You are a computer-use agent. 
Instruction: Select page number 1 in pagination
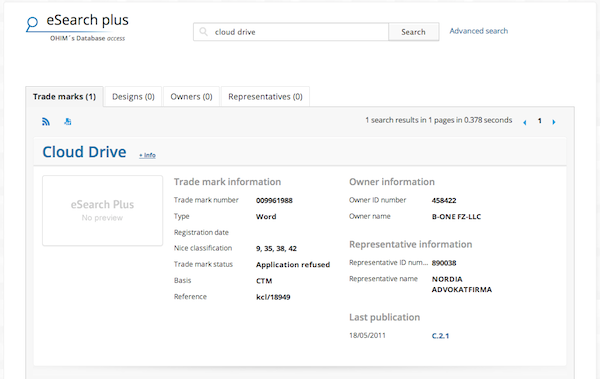540,121
